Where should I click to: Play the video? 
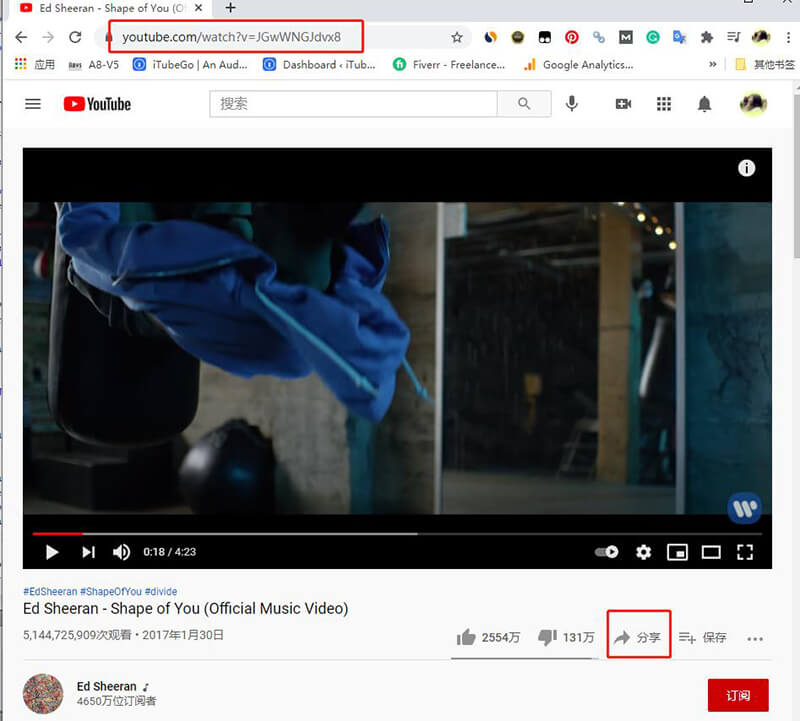click(52, 552)
